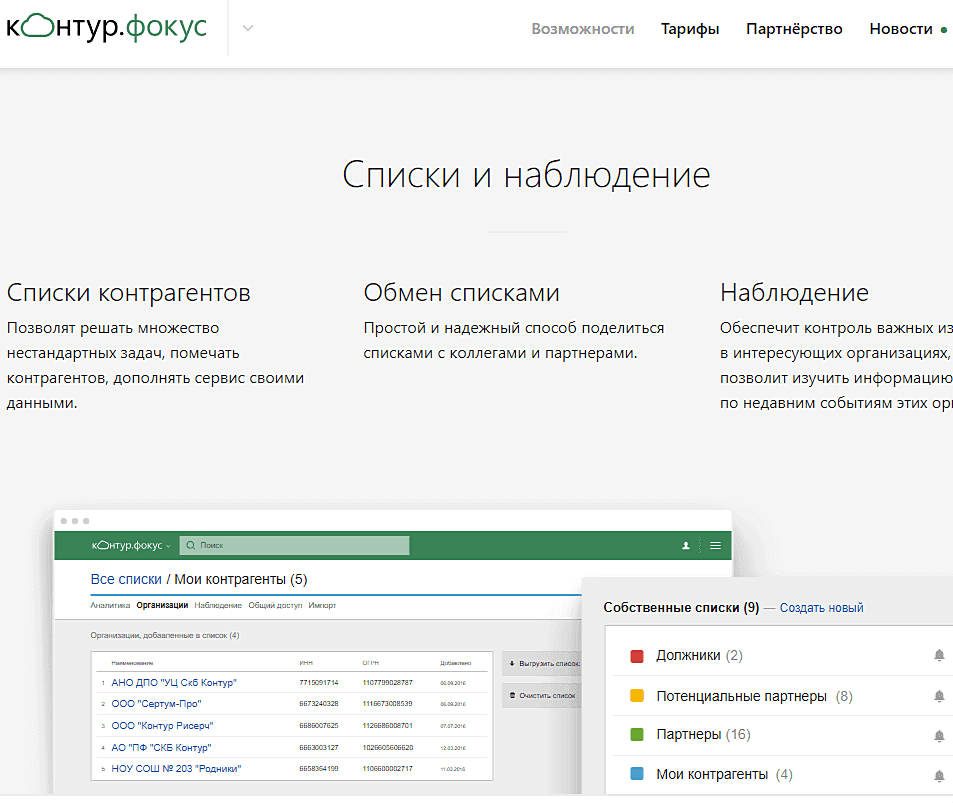This screenshot has width=953, height=803.
Task: Open the hamburger menu in the green bar
Action: tap(715, 546)
